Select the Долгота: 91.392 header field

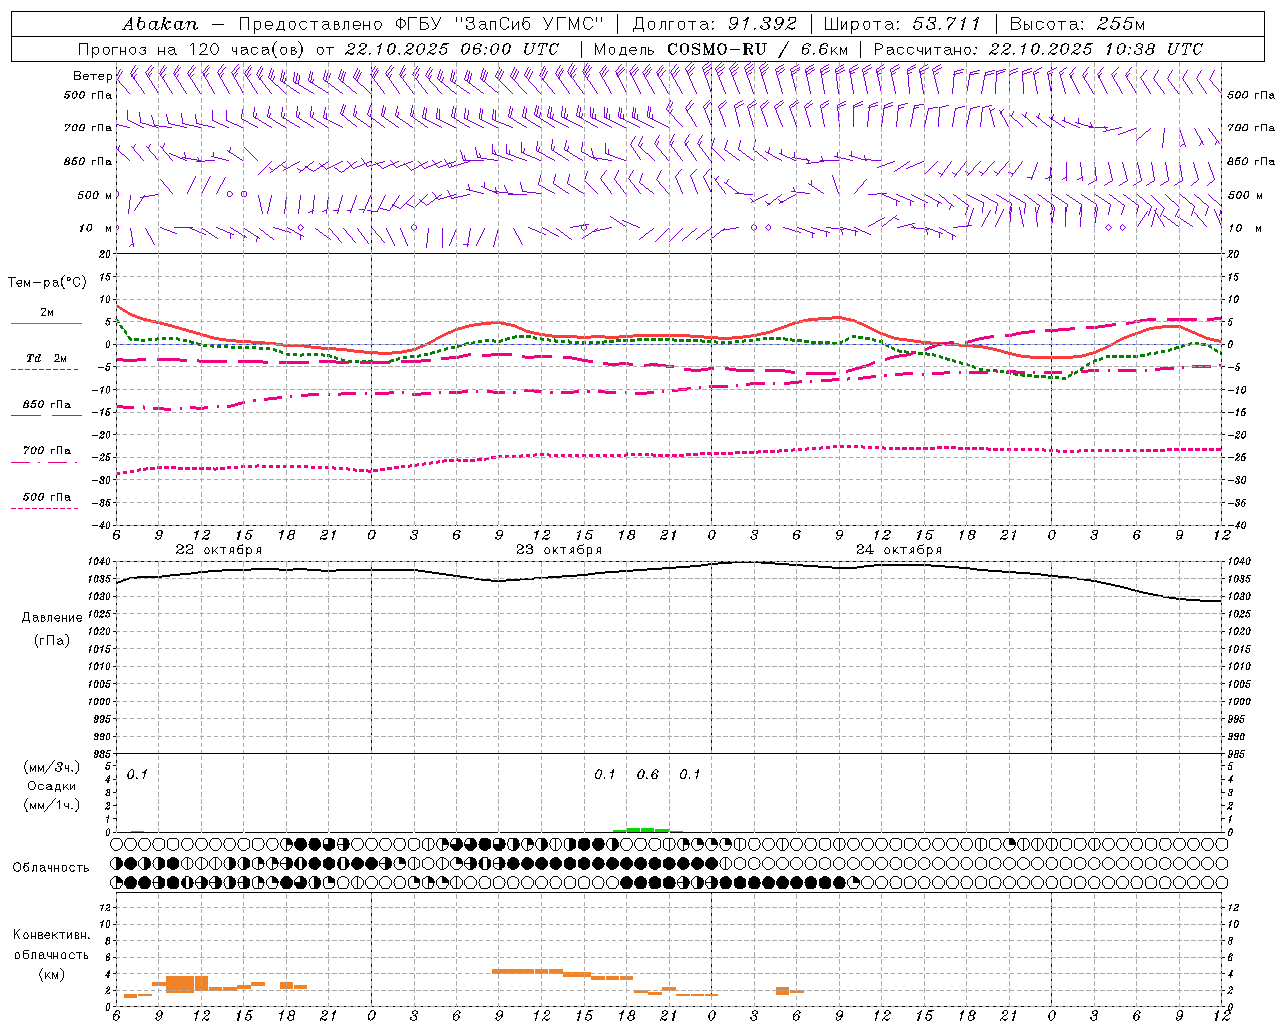715,24
